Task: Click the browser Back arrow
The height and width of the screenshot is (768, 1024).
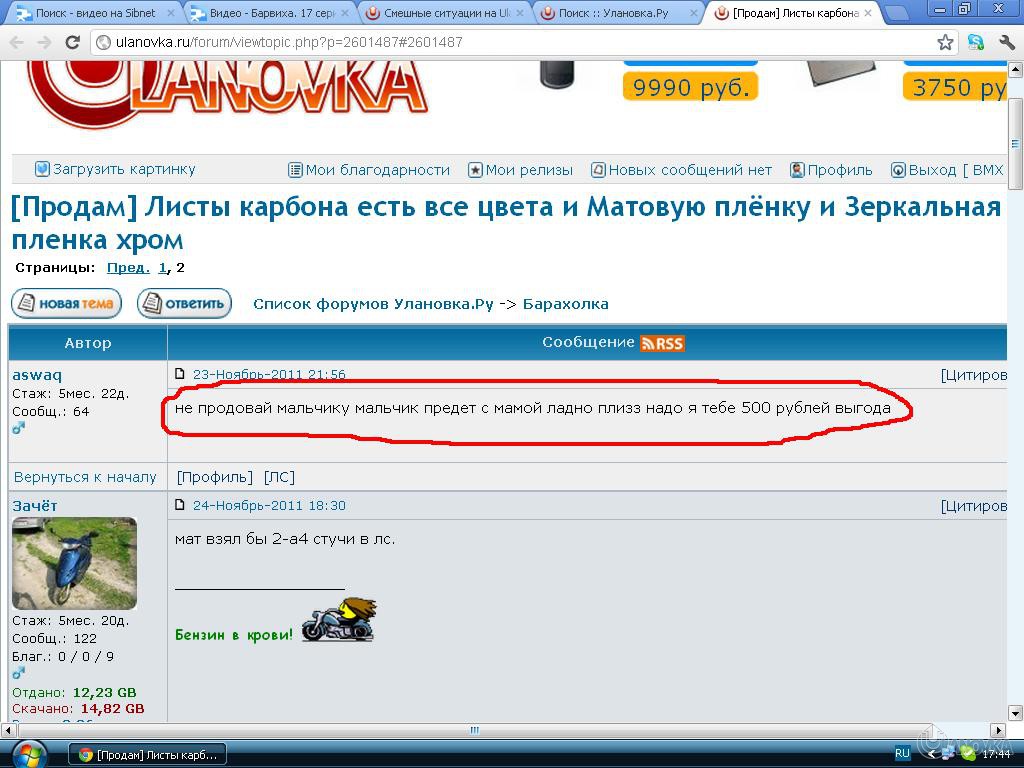Action: 17,42
